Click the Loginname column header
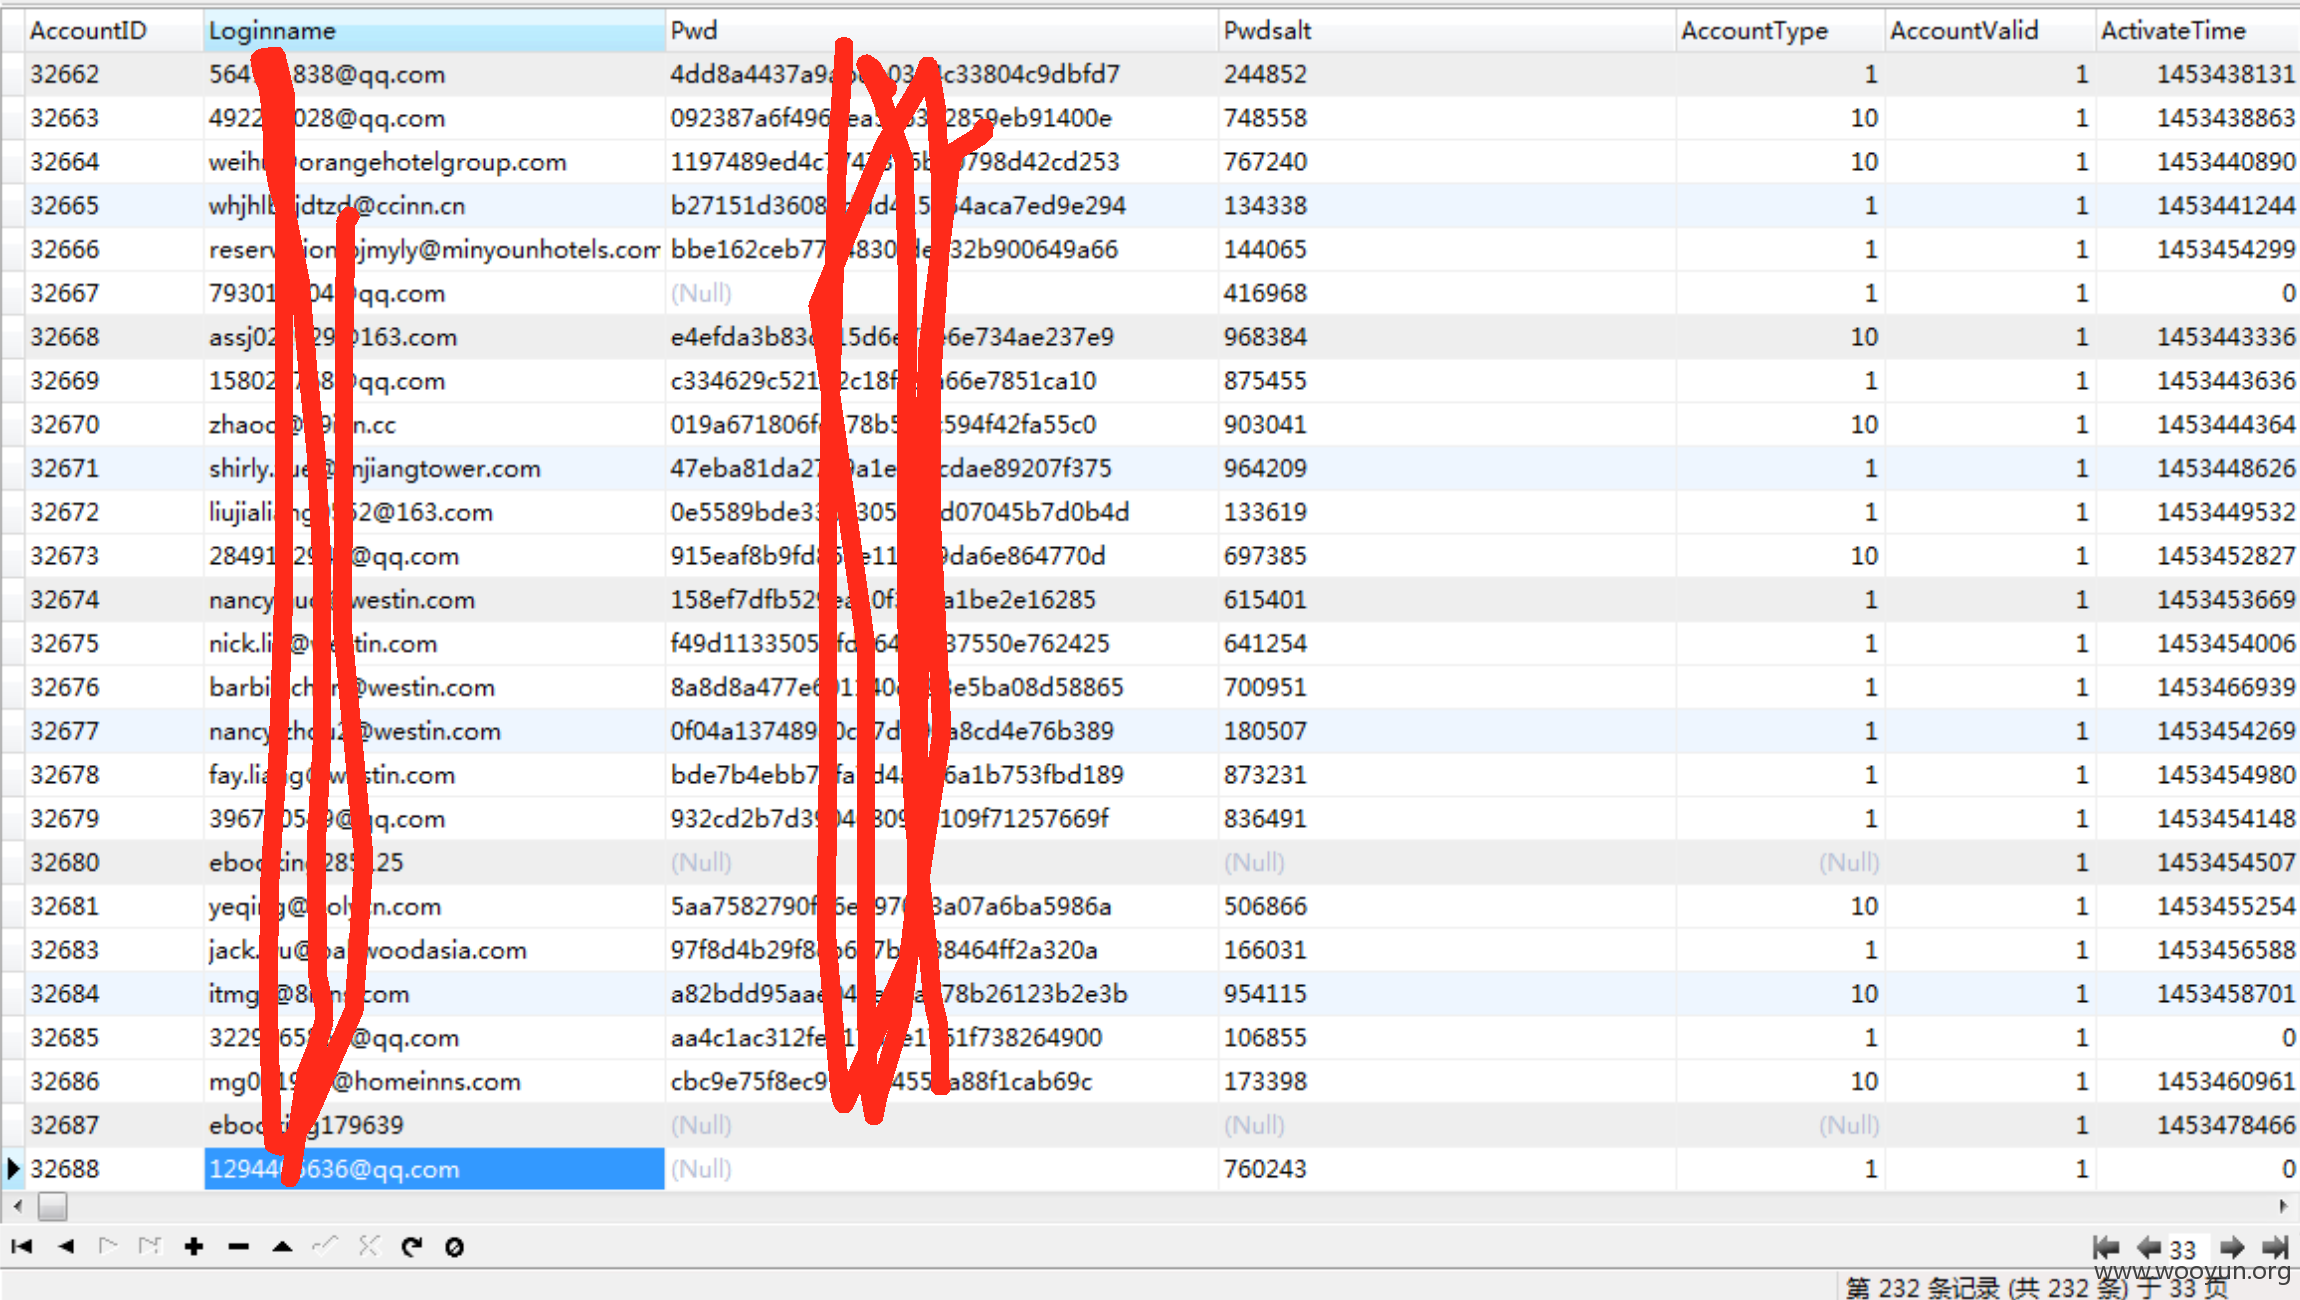The image size is (2300, 1300). (434, 31)
